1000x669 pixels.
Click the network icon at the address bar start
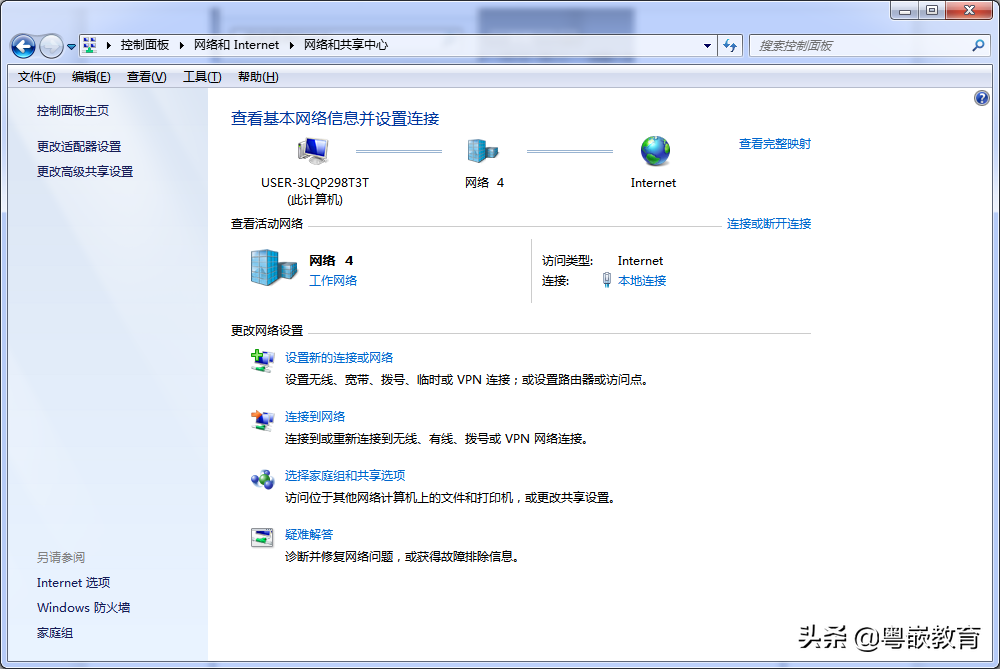(x=89, y=45)
